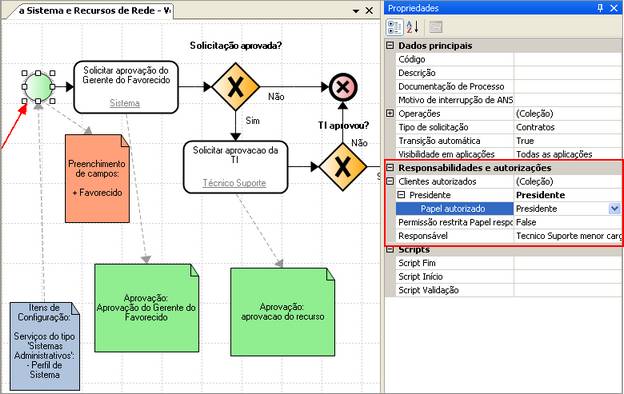Click the 'Tipo de solicitação' value 'Contratos'

(x=535, y=127)
